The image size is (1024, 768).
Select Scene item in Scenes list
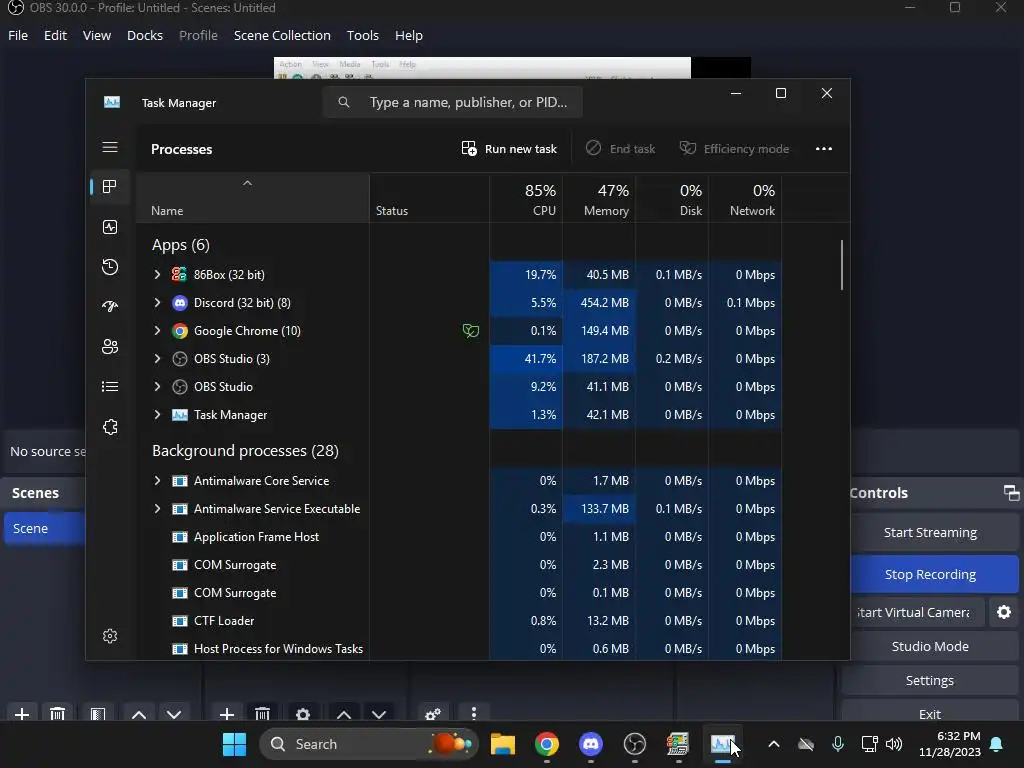pos(44,528)
